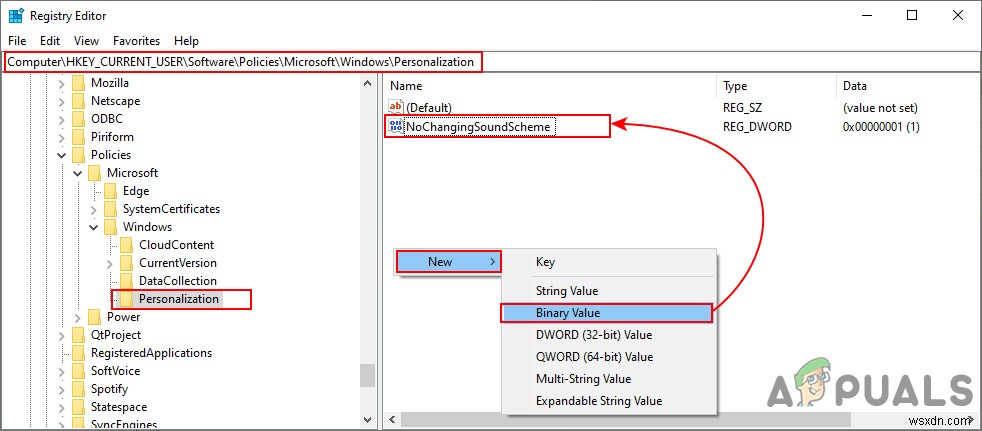
Task: Click the registry path address bar
Action: tap(491, 62)
